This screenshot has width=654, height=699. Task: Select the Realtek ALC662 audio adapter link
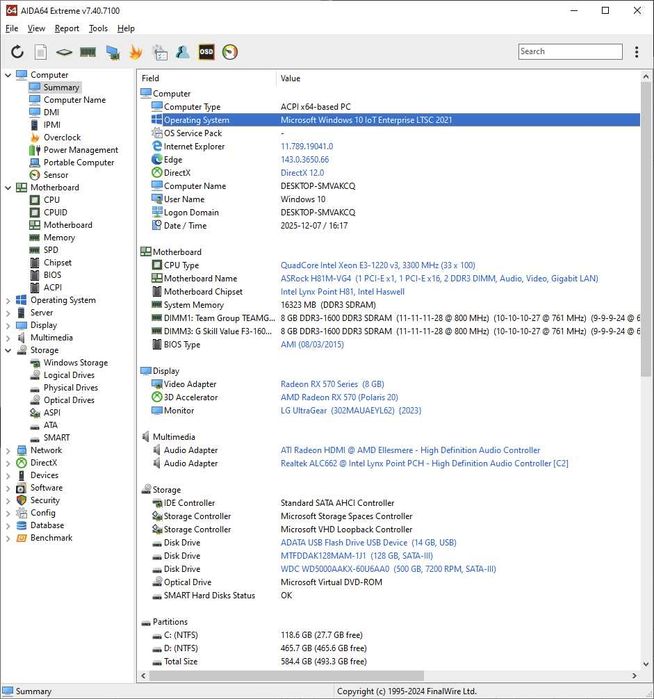coord(424,463)
